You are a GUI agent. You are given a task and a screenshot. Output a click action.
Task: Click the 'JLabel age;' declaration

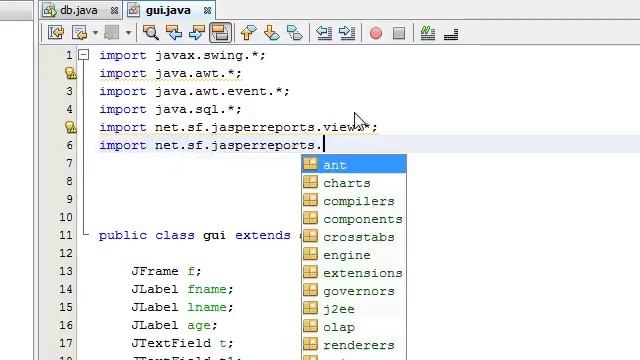[174, 325]
